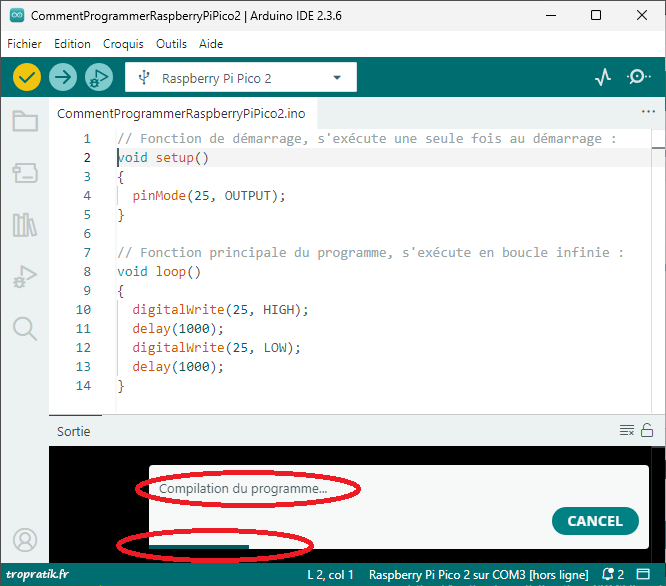The width and height of the screenshot is (666, 586).
Task: Click the compilation progress bar
Action: [x=199, y=547]
